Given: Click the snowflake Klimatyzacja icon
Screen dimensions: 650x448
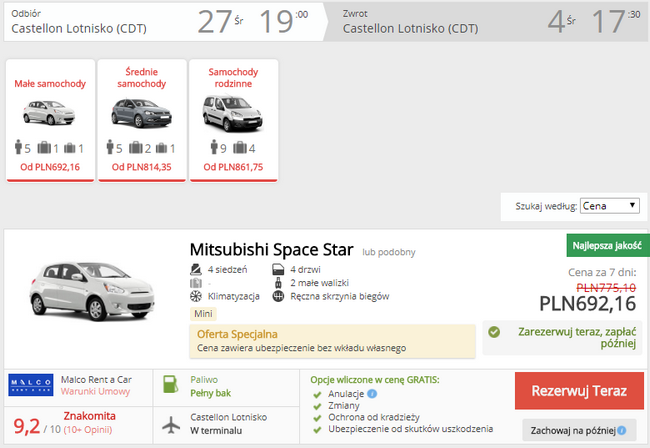Looking at the screenshot, I should point(196,296).
